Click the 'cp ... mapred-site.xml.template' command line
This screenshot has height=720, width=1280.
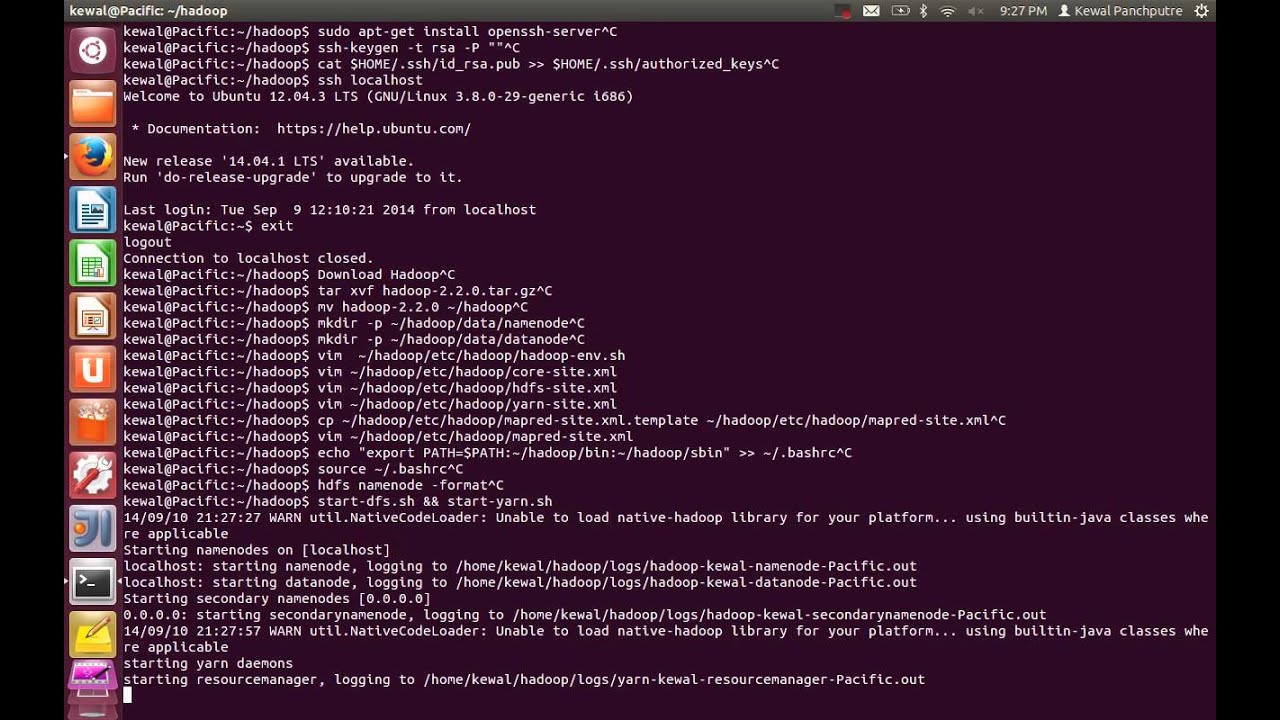pyautogui.click(x=564, y=420)
